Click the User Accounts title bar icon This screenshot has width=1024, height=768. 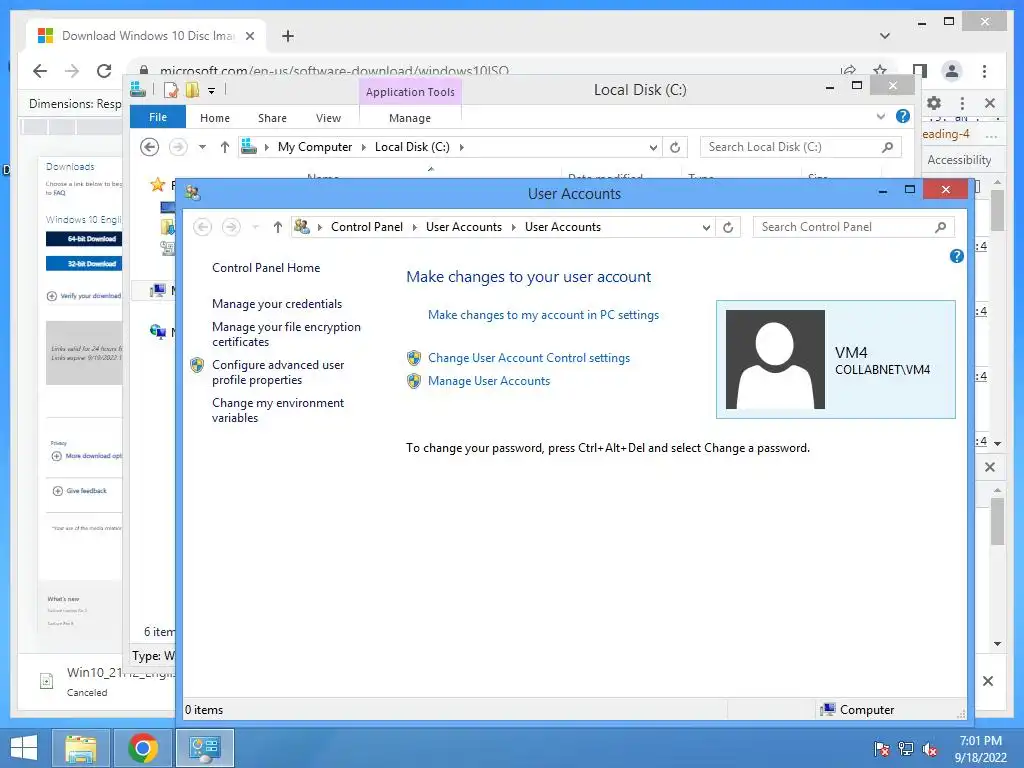click(193, 193)
